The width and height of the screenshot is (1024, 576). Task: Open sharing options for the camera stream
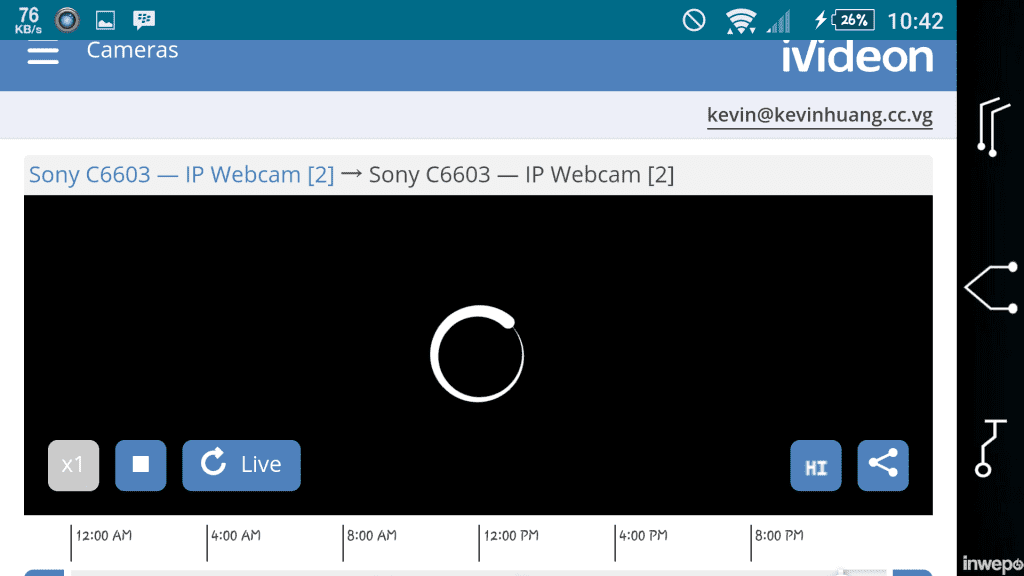pyautogui.click(x=883, y=465)
